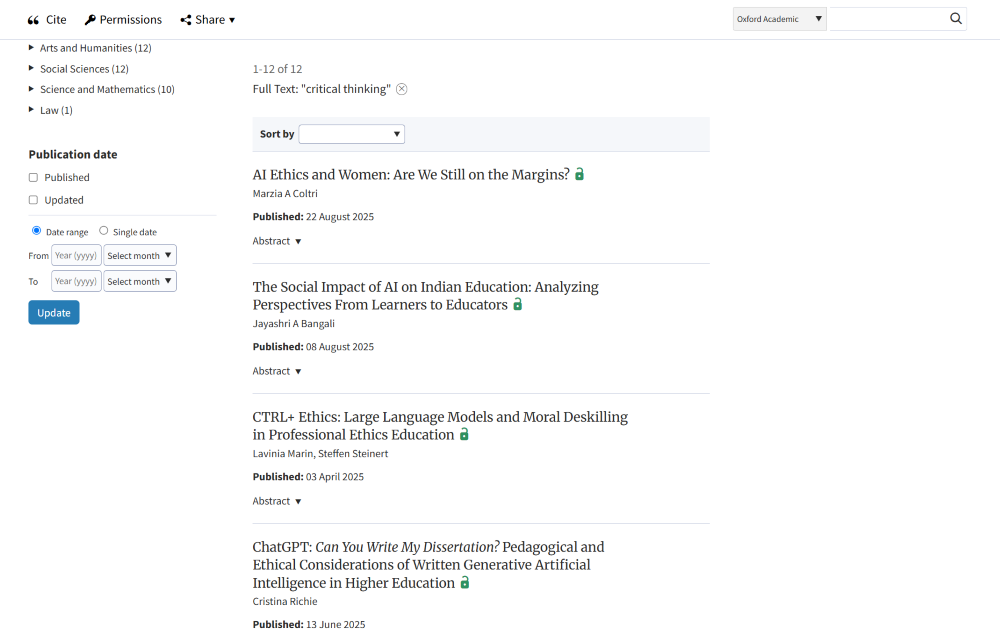This screenshot has height=634, width=1000.
Task: Open the Sort by dropdown
Action: (x=351, y=133)
